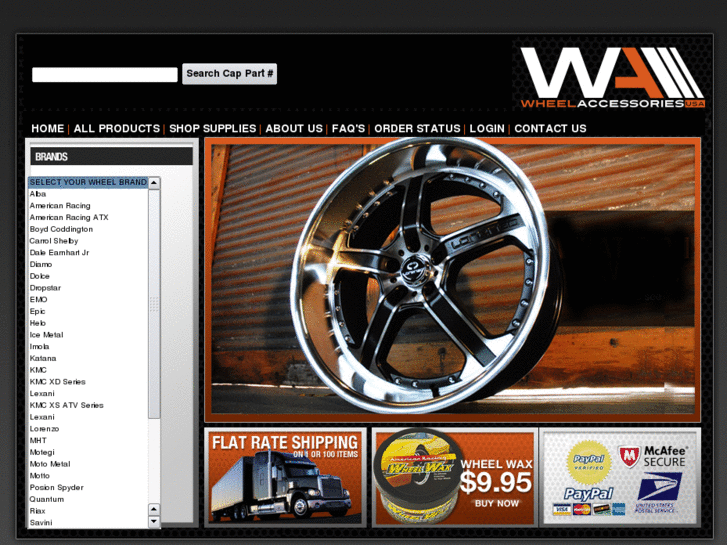Click the brand list scrollbar thumb

click(154, 304)
